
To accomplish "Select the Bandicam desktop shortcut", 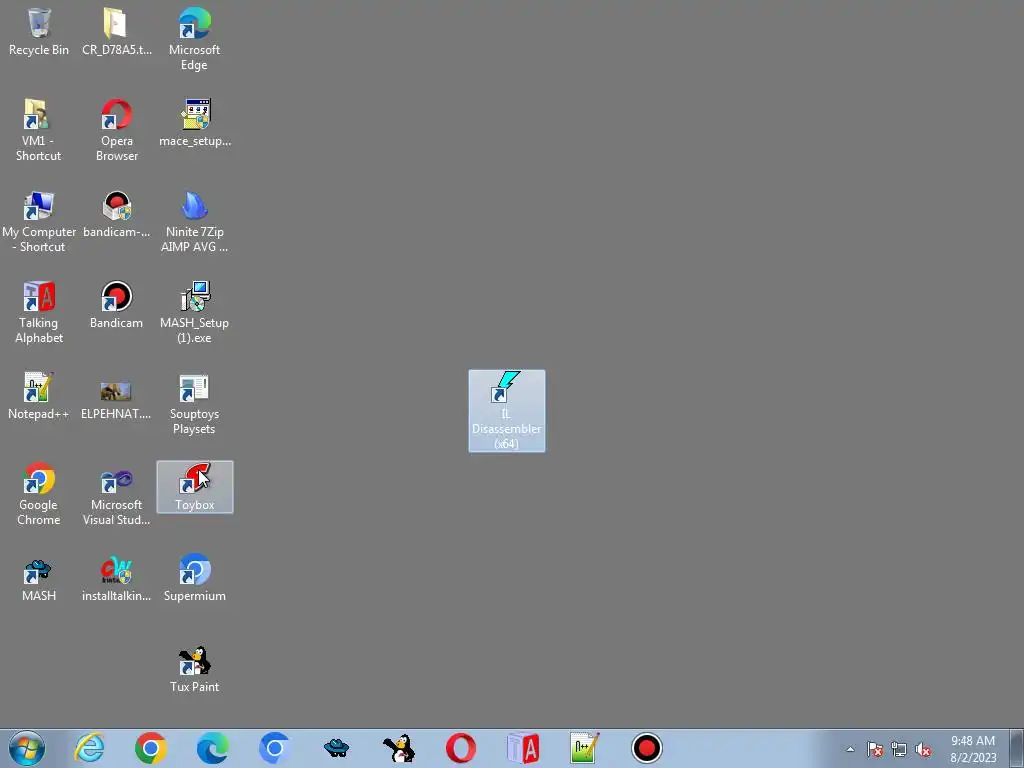I will 116,305.
